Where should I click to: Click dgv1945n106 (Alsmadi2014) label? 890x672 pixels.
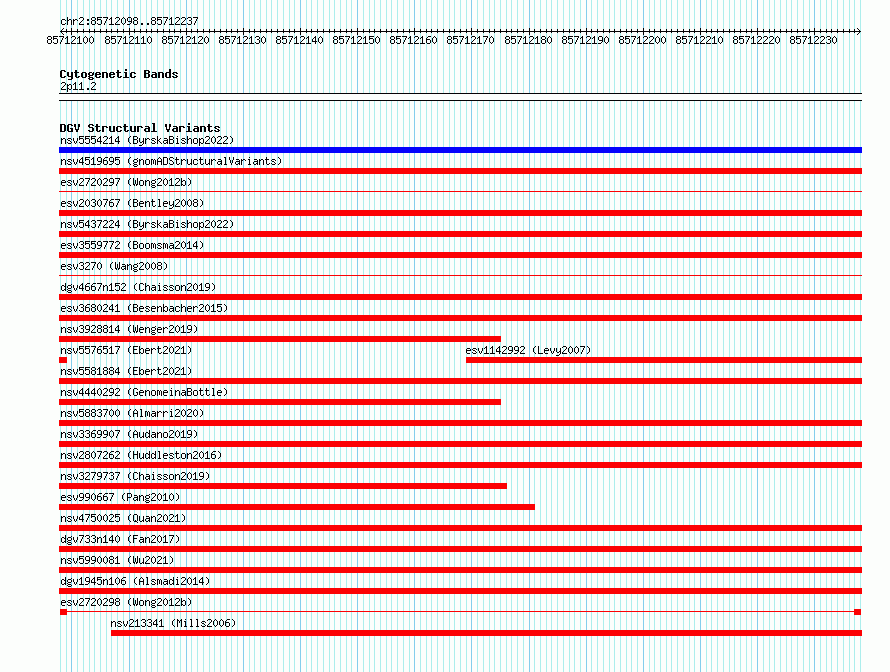[135, 581]
